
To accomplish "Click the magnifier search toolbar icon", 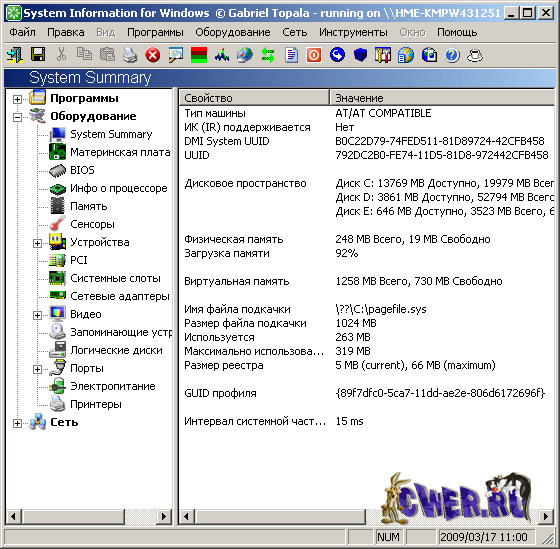I will 176,55.
